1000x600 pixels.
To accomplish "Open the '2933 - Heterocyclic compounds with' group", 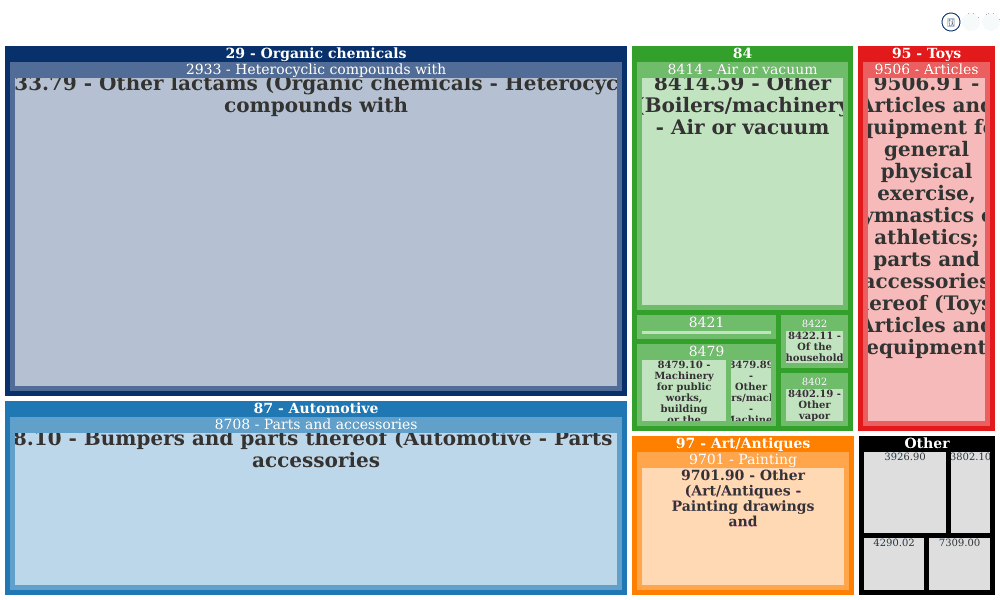I will [316, 70].
